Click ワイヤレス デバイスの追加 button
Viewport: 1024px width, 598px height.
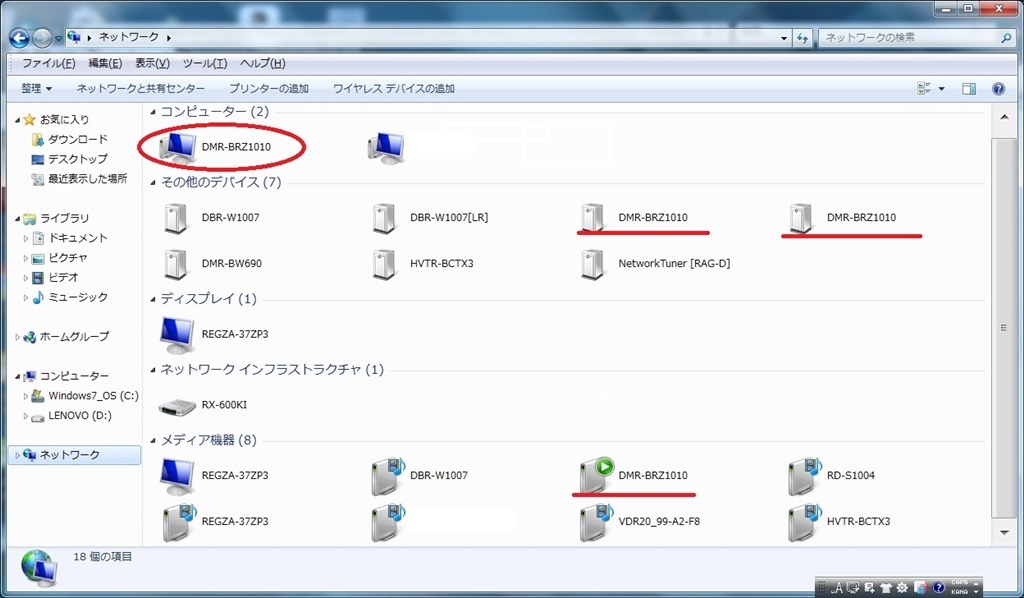pos(394,88)
